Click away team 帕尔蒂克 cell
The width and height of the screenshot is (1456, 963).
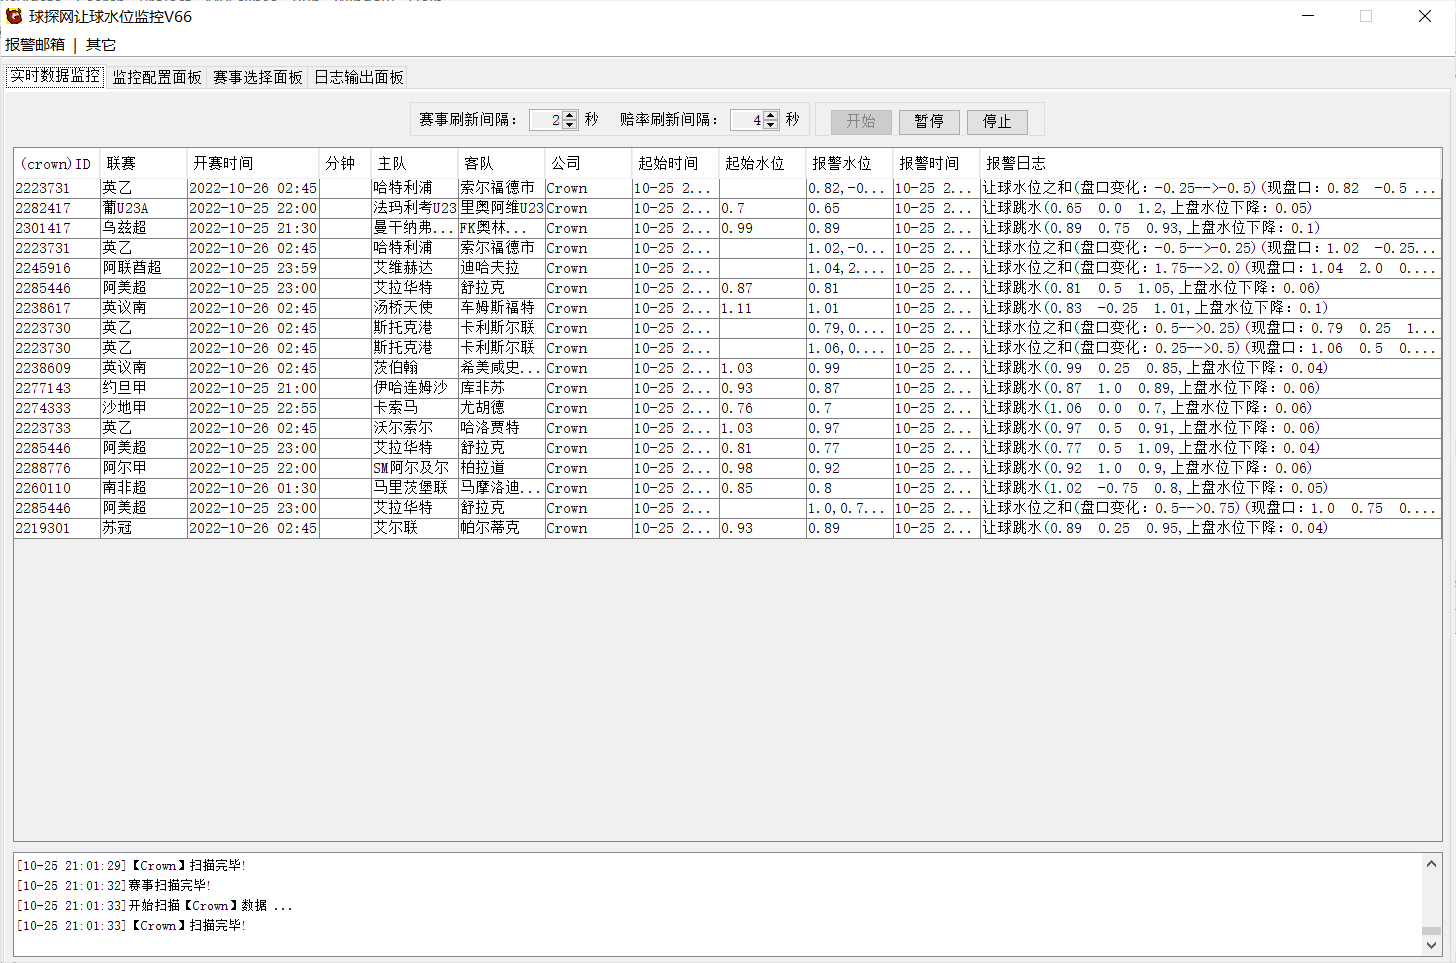pos(501,528)
